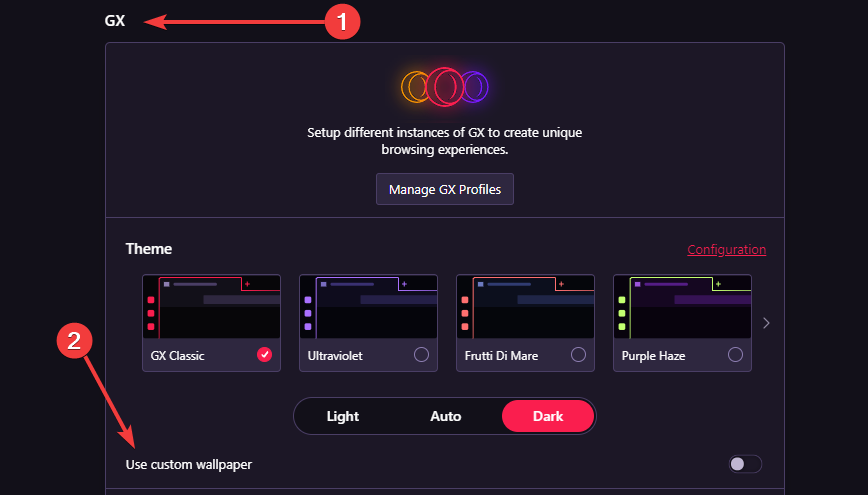Click the Purple Haze preview thumbnail
The width and height of the screenshot is (868, 495).
(682, 307)
